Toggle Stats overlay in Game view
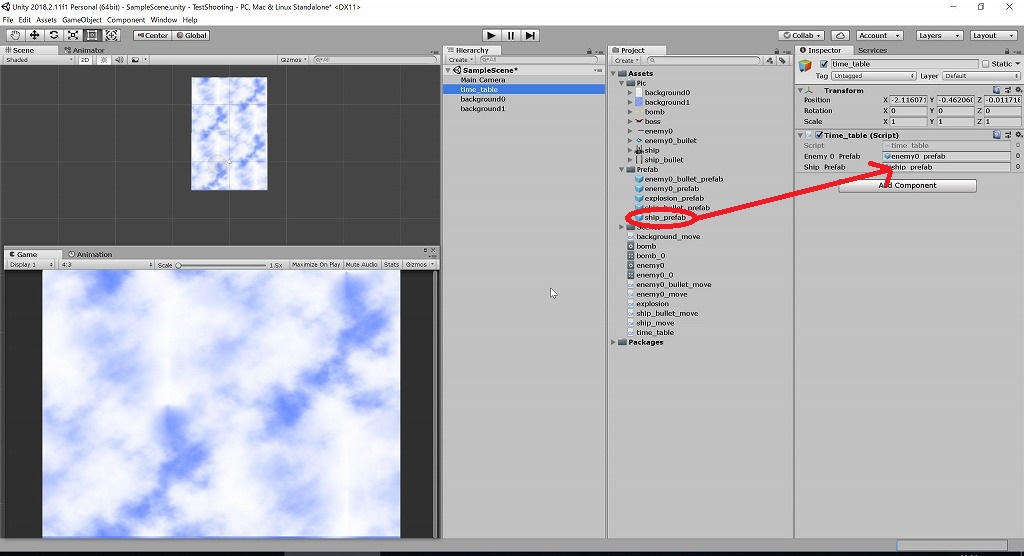Viewport: 1024px width, 556px height. pyautogui.click(x=391, y=265)
